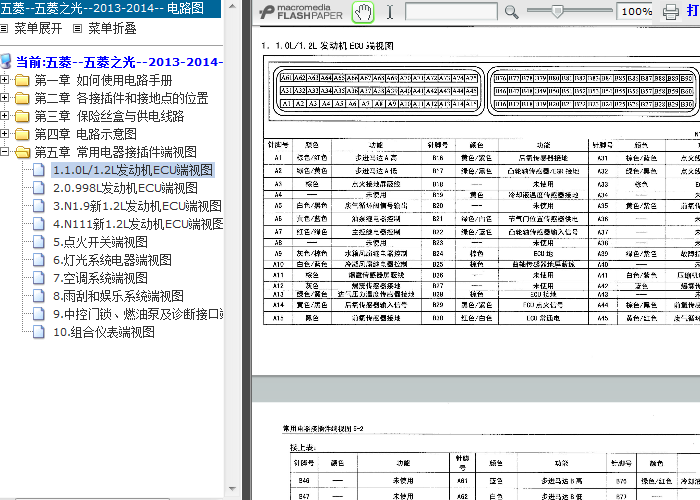
Task: Click the page icon of 6.灯光系统电器端视图
Action: click(39, 260)
